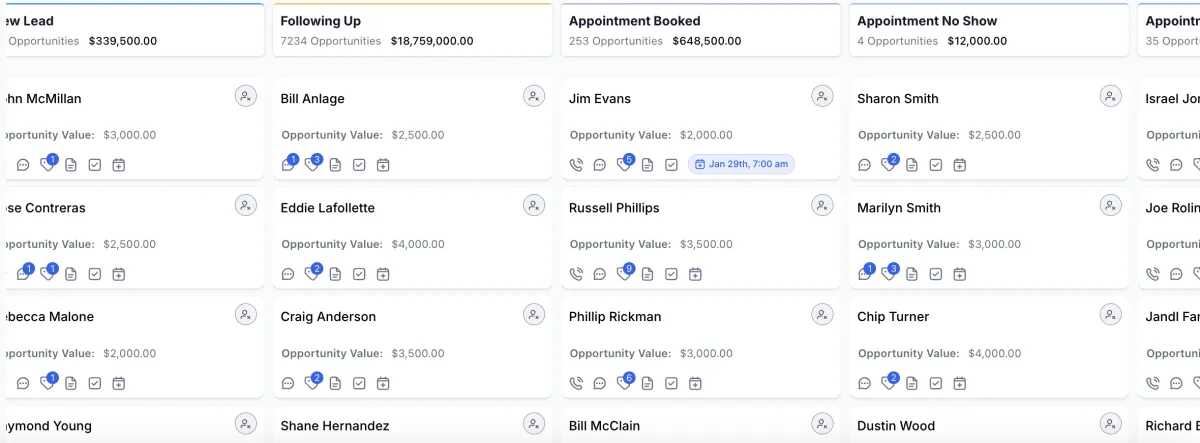The width and height of the screenshot is (1200, 443).
Task: Open the tags icon on Phillip Rickman's card
Action: tap(624, 383)
